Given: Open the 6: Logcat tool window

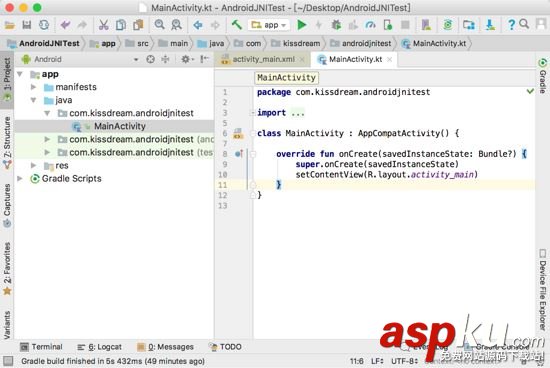Looking at the screenshot, I should tap(99, 347).
